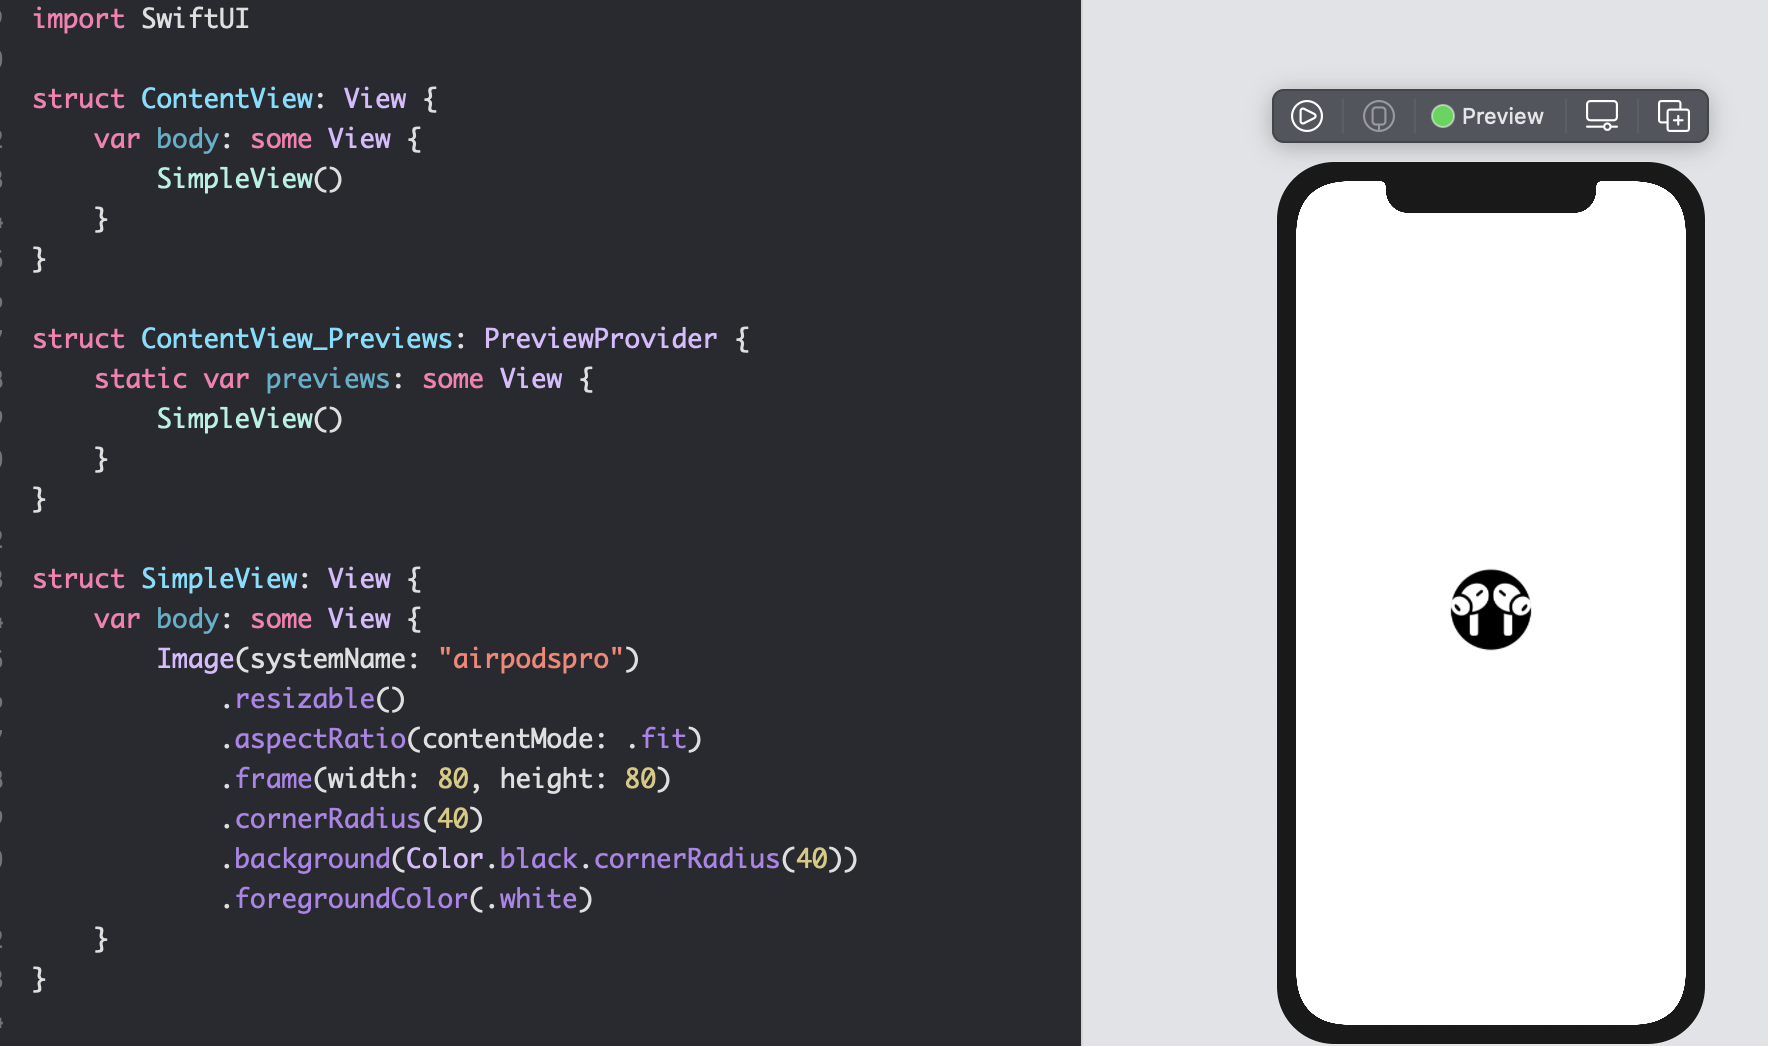
Task: Start Live Preview with the play icon
Action: pyautogui.click(x=1307, y=116)
